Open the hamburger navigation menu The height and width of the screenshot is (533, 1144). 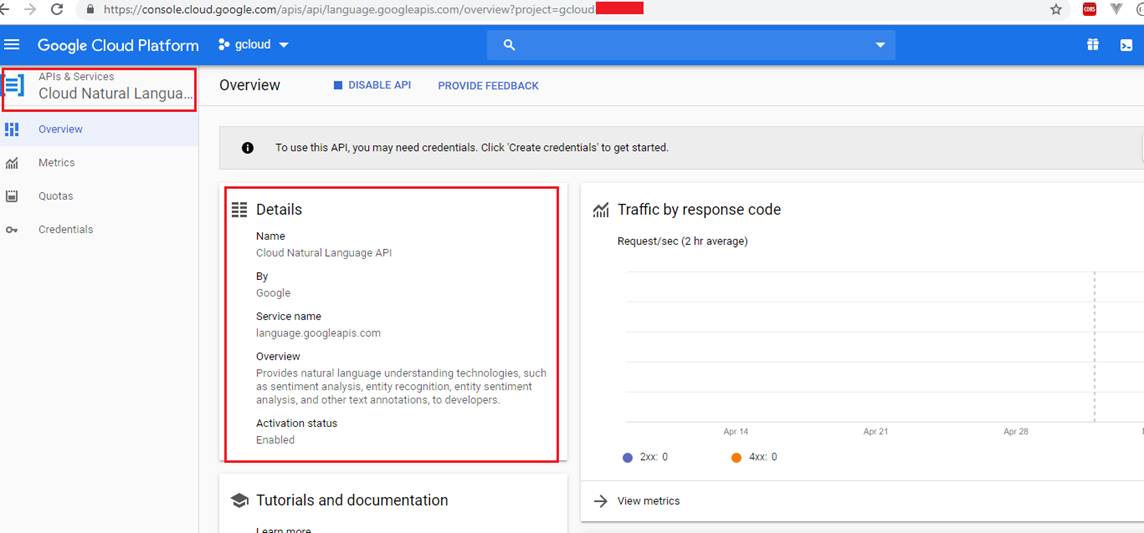(x=12, y=44)
